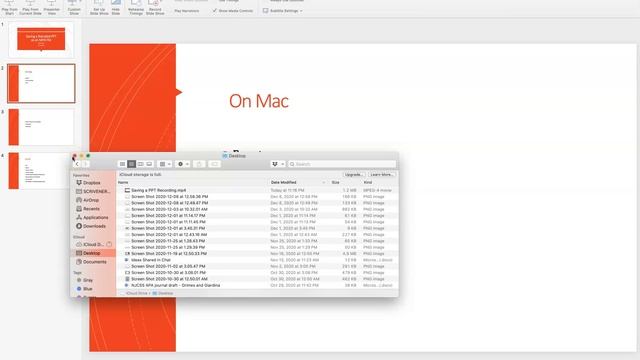This screenshot has height=360, width=640.
Task: Click the On Mac slide title
Action: pyautogui.click(x=259, y=101)
